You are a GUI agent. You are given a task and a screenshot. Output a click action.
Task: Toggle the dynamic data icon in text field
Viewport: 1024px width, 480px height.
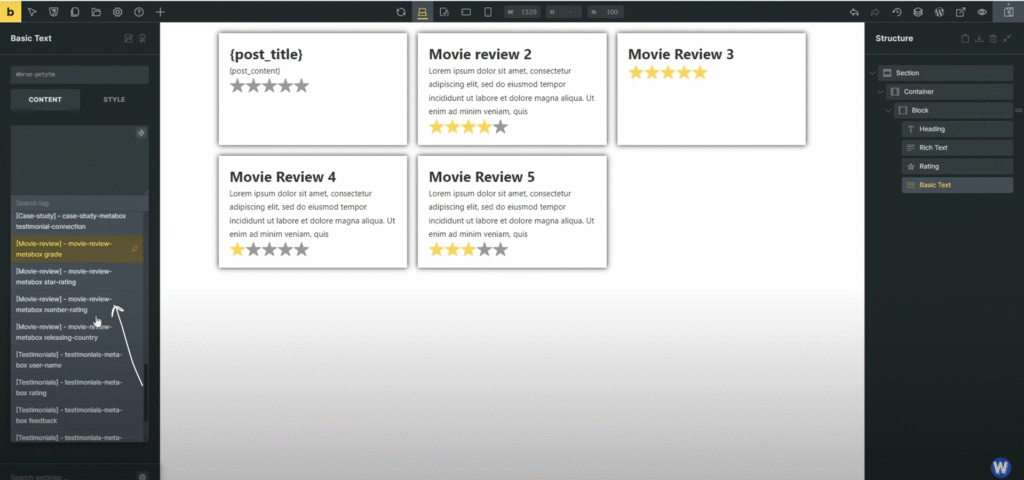coord(141,133)
